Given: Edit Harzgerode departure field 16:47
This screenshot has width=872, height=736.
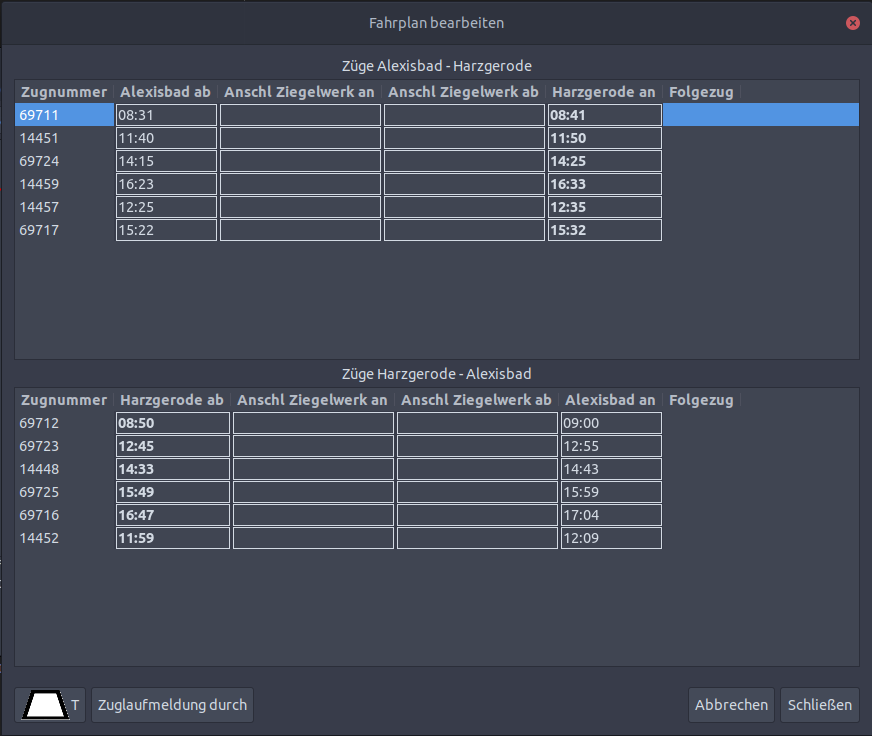Looking at the screenshot, I should 173,515.
